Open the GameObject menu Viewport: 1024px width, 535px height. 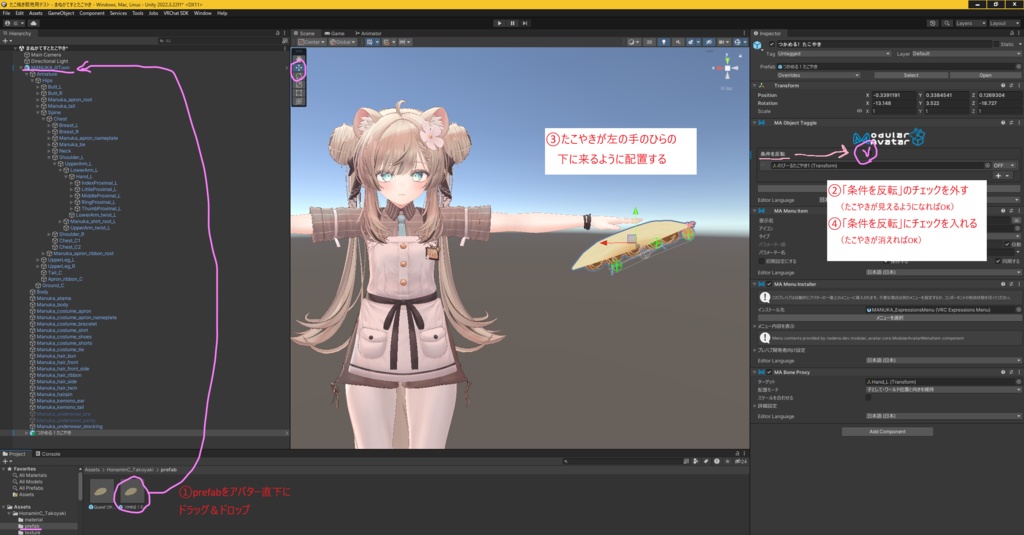pyautogui.click(x=61, y=13)
